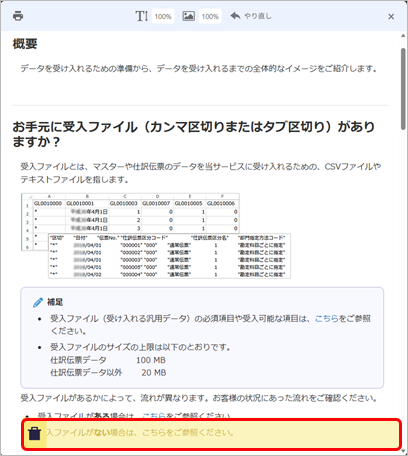Viewport: 408px width, 456px height.
Task: Click the text size icon
Action: pyautogui.click(x=141, y=16)
